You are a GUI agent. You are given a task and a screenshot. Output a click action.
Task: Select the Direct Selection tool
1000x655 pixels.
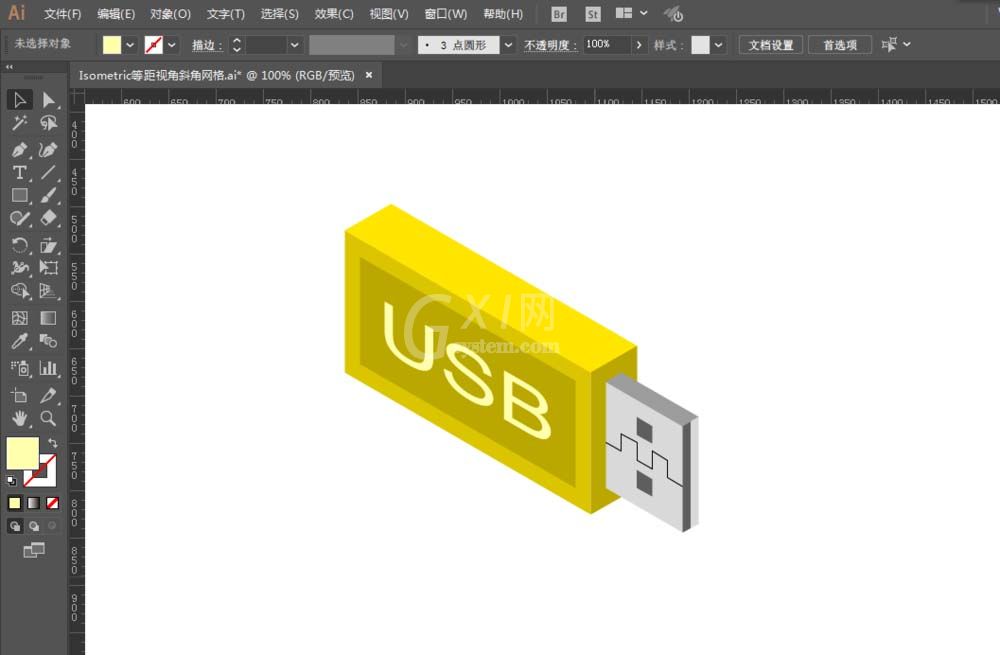pyautogui.click(x=48, y=100)
